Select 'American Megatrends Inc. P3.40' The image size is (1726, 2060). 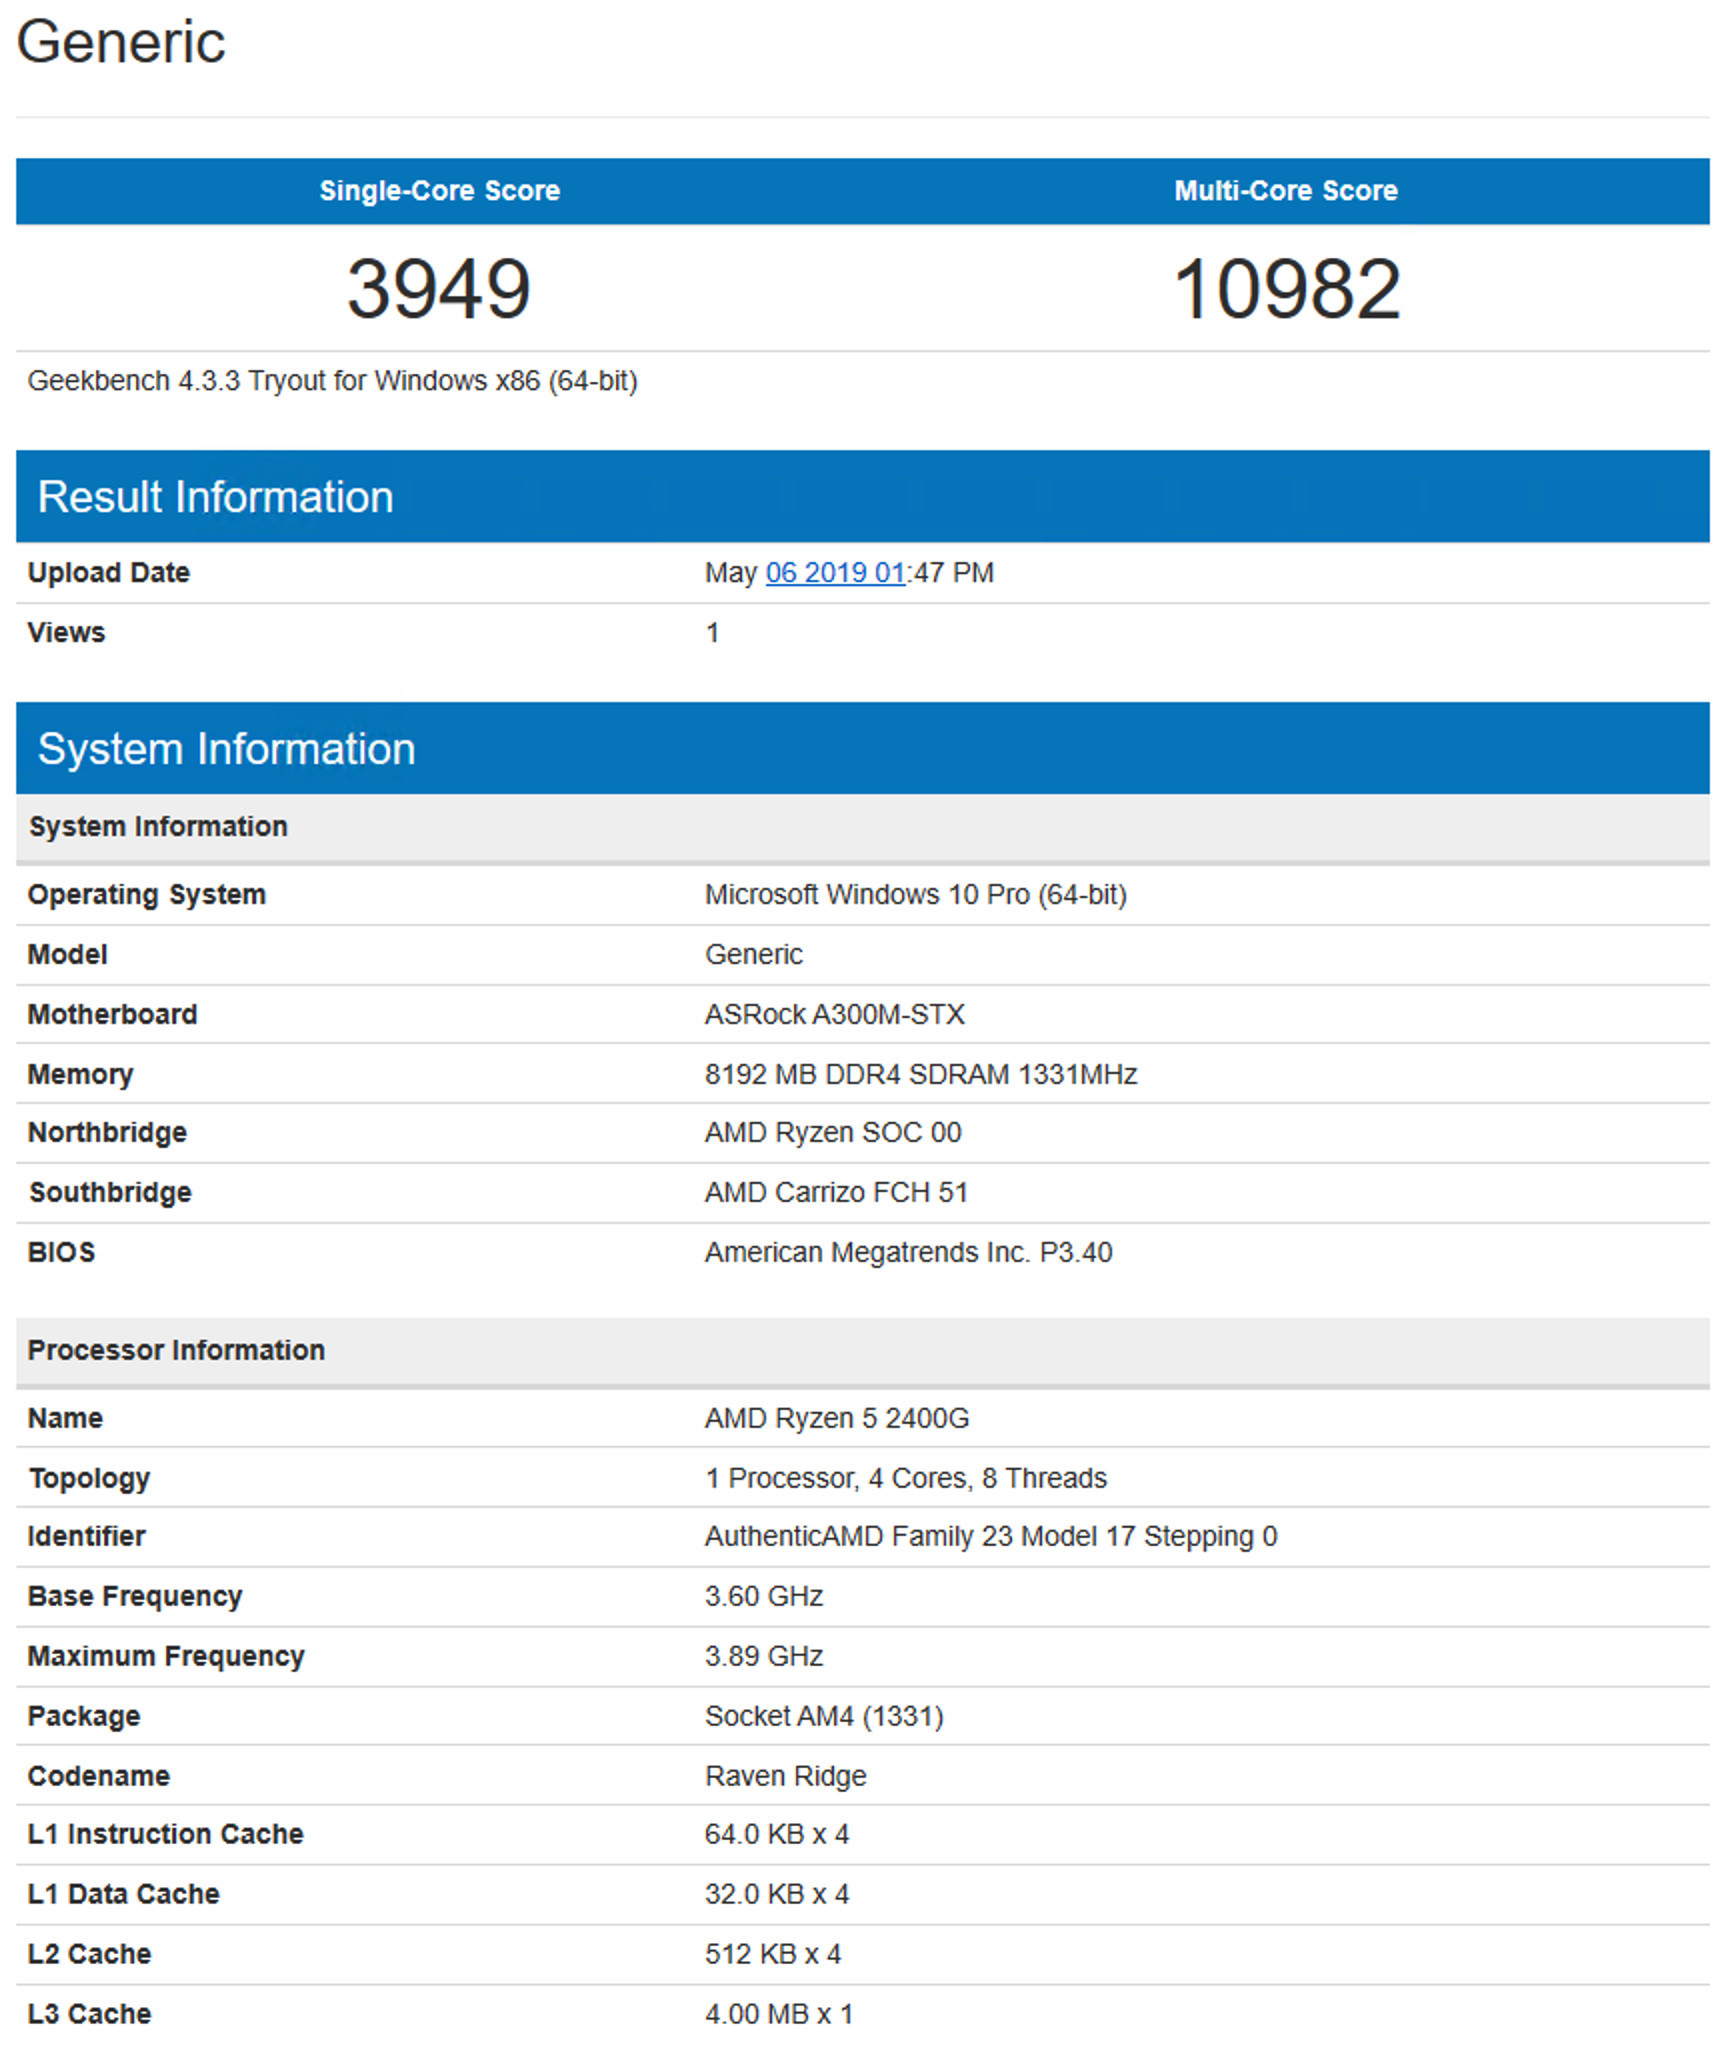[909, 1253]
